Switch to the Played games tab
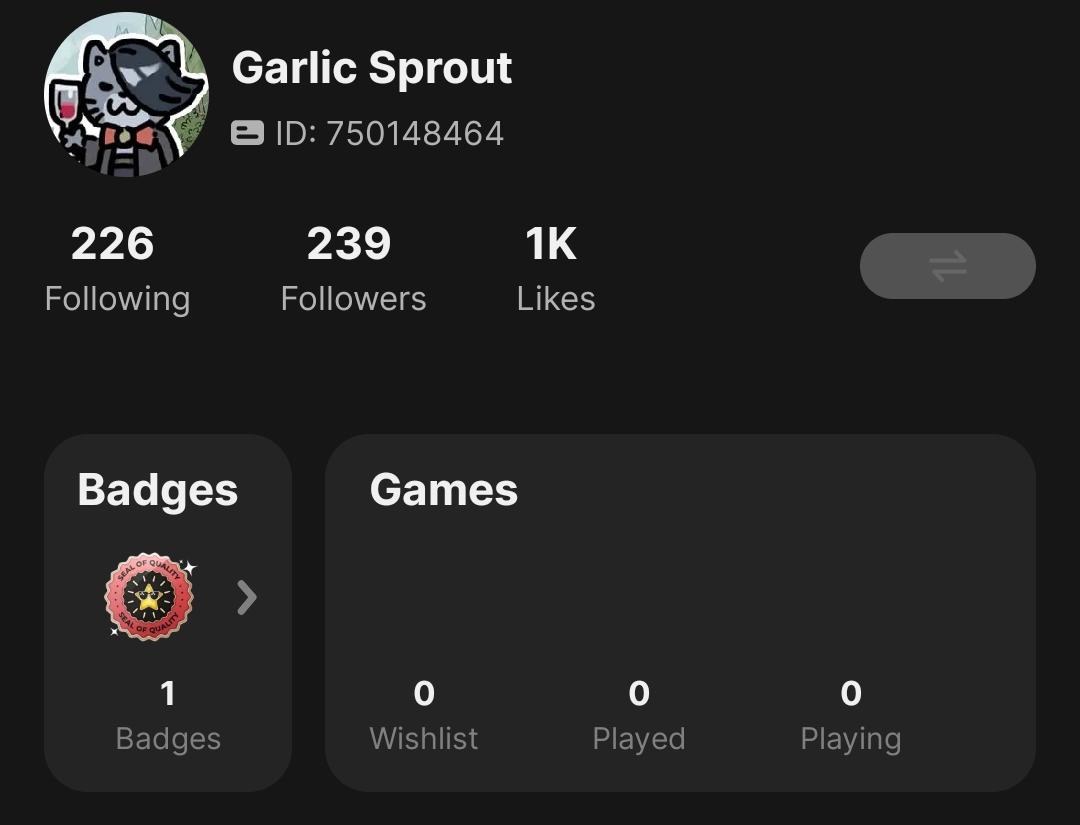This screenshot has height=825, width=1080. click(x=639, y=739)
